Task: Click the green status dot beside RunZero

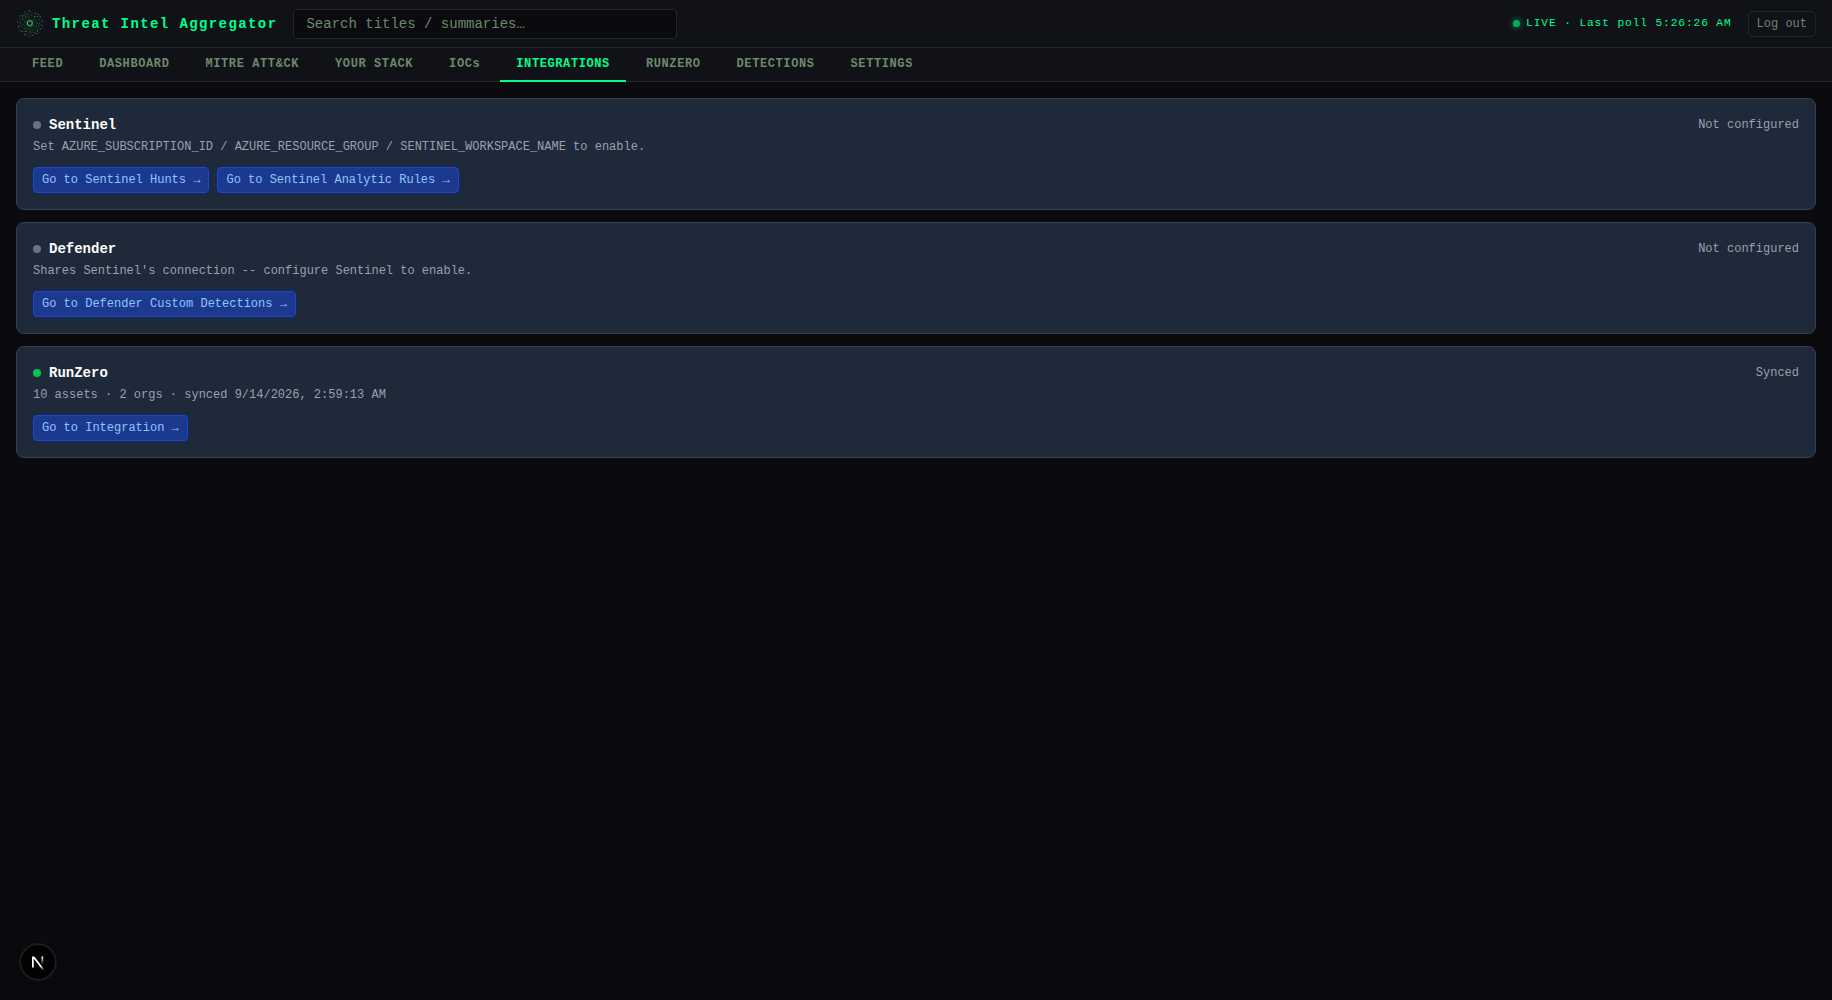Action: pyautogui.click(x=37, y=373)
